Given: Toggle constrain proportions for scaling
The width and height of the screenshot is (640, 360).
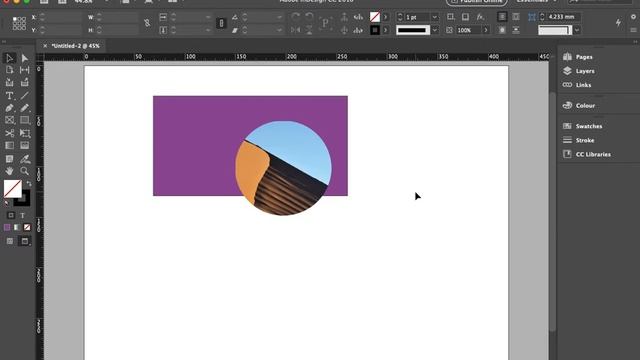Looking at the screenshot, I should tap(221, 23).
